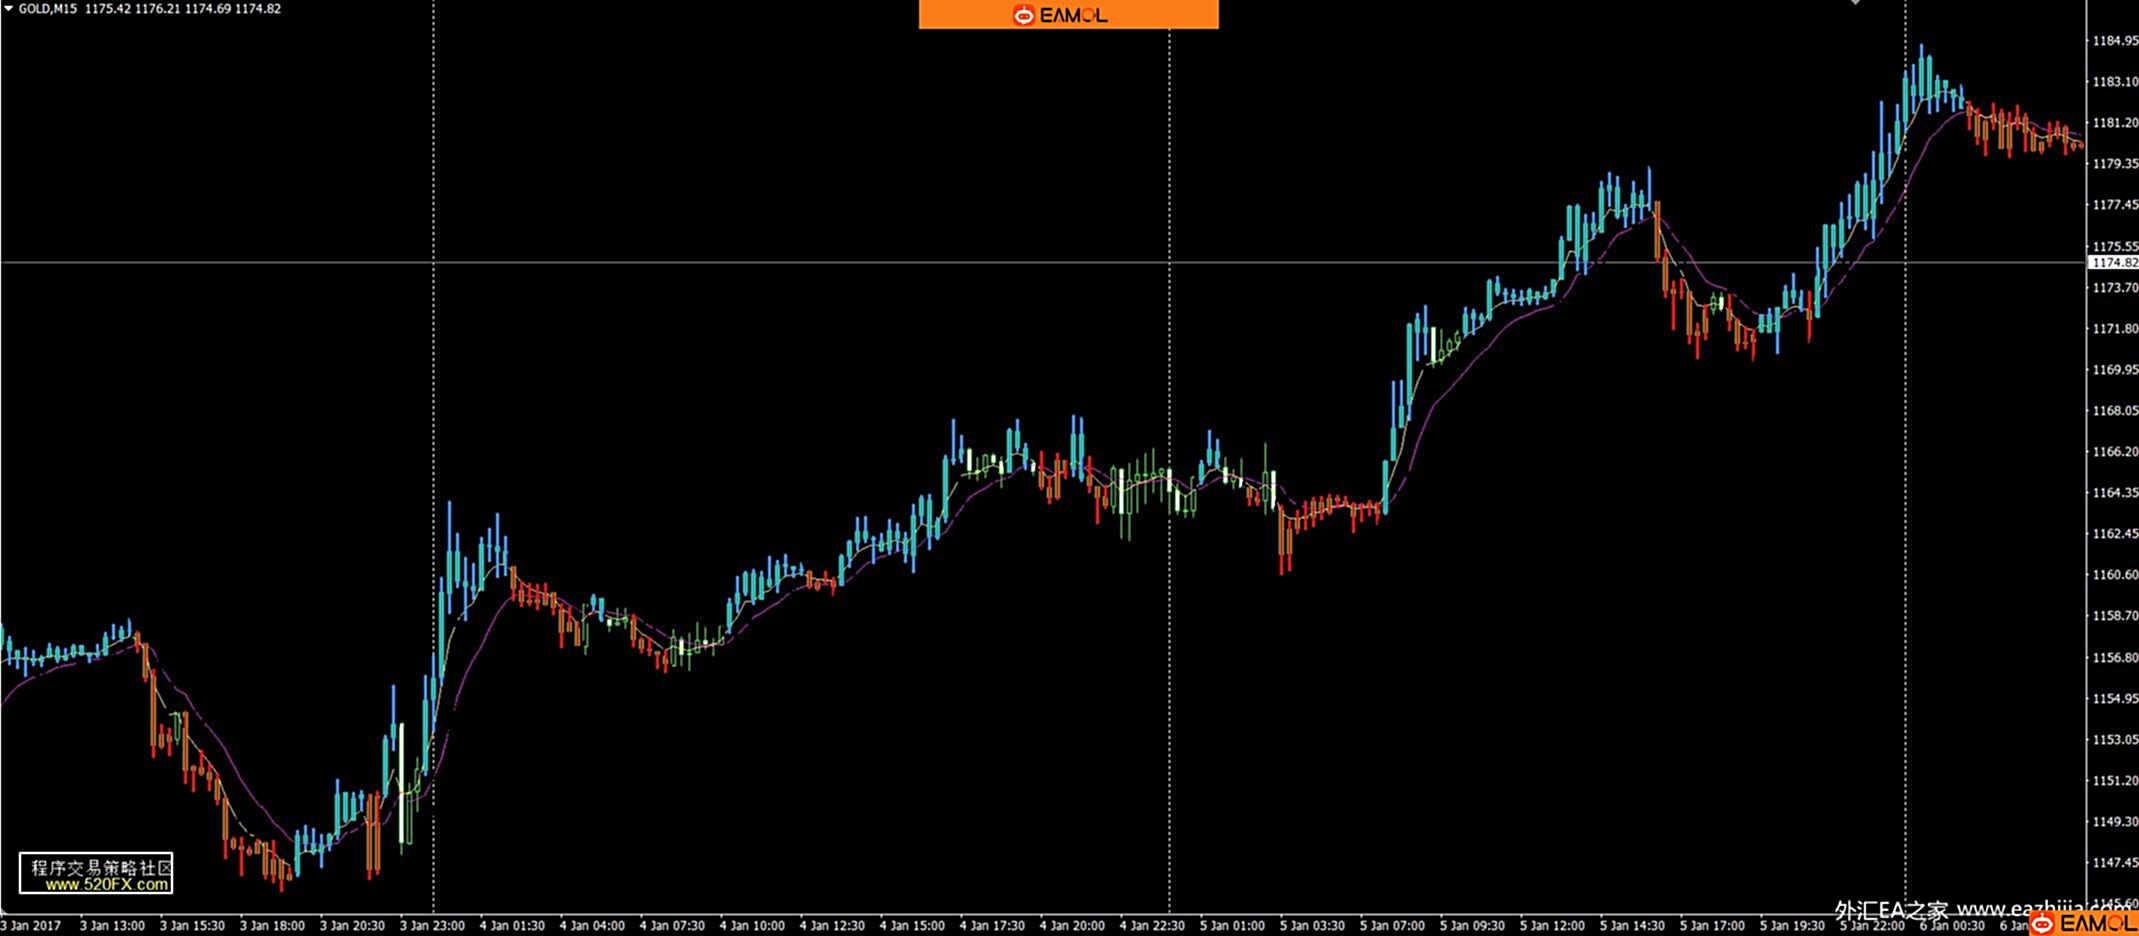Select the 1174.82 current price label
Viewport: 2139px width, 936px height.
point(2113,263)
